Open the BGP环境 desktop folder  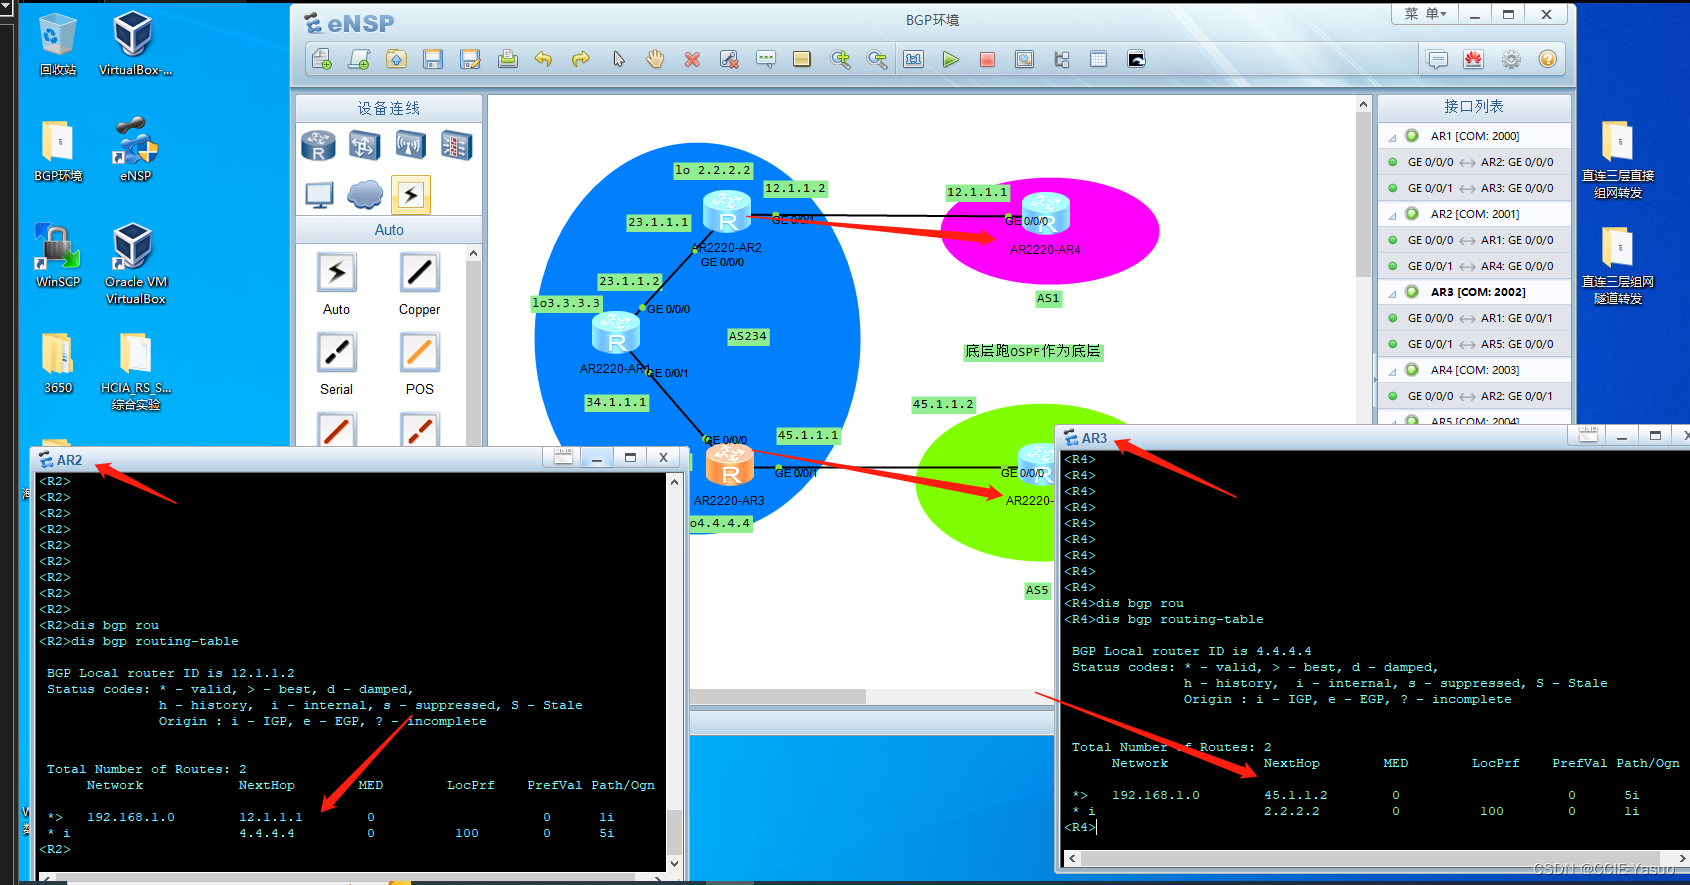pyautogui.click(x=58, y=150)
